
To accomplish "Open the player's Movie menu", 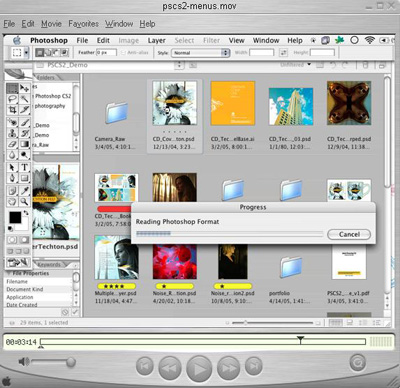I will coord(51,24).
